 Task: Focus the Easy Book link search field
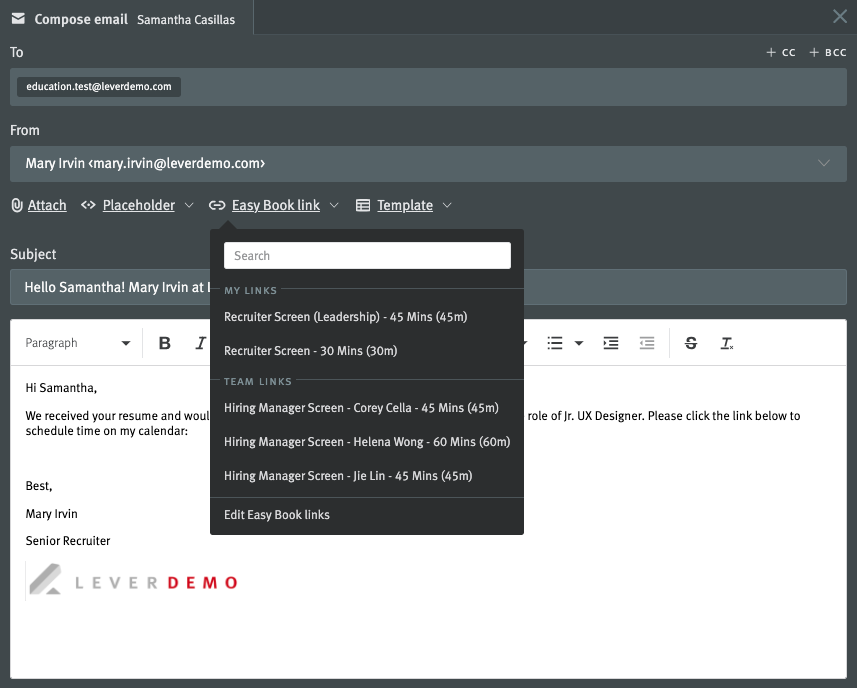pyautogui.click(x=367, y=256)
